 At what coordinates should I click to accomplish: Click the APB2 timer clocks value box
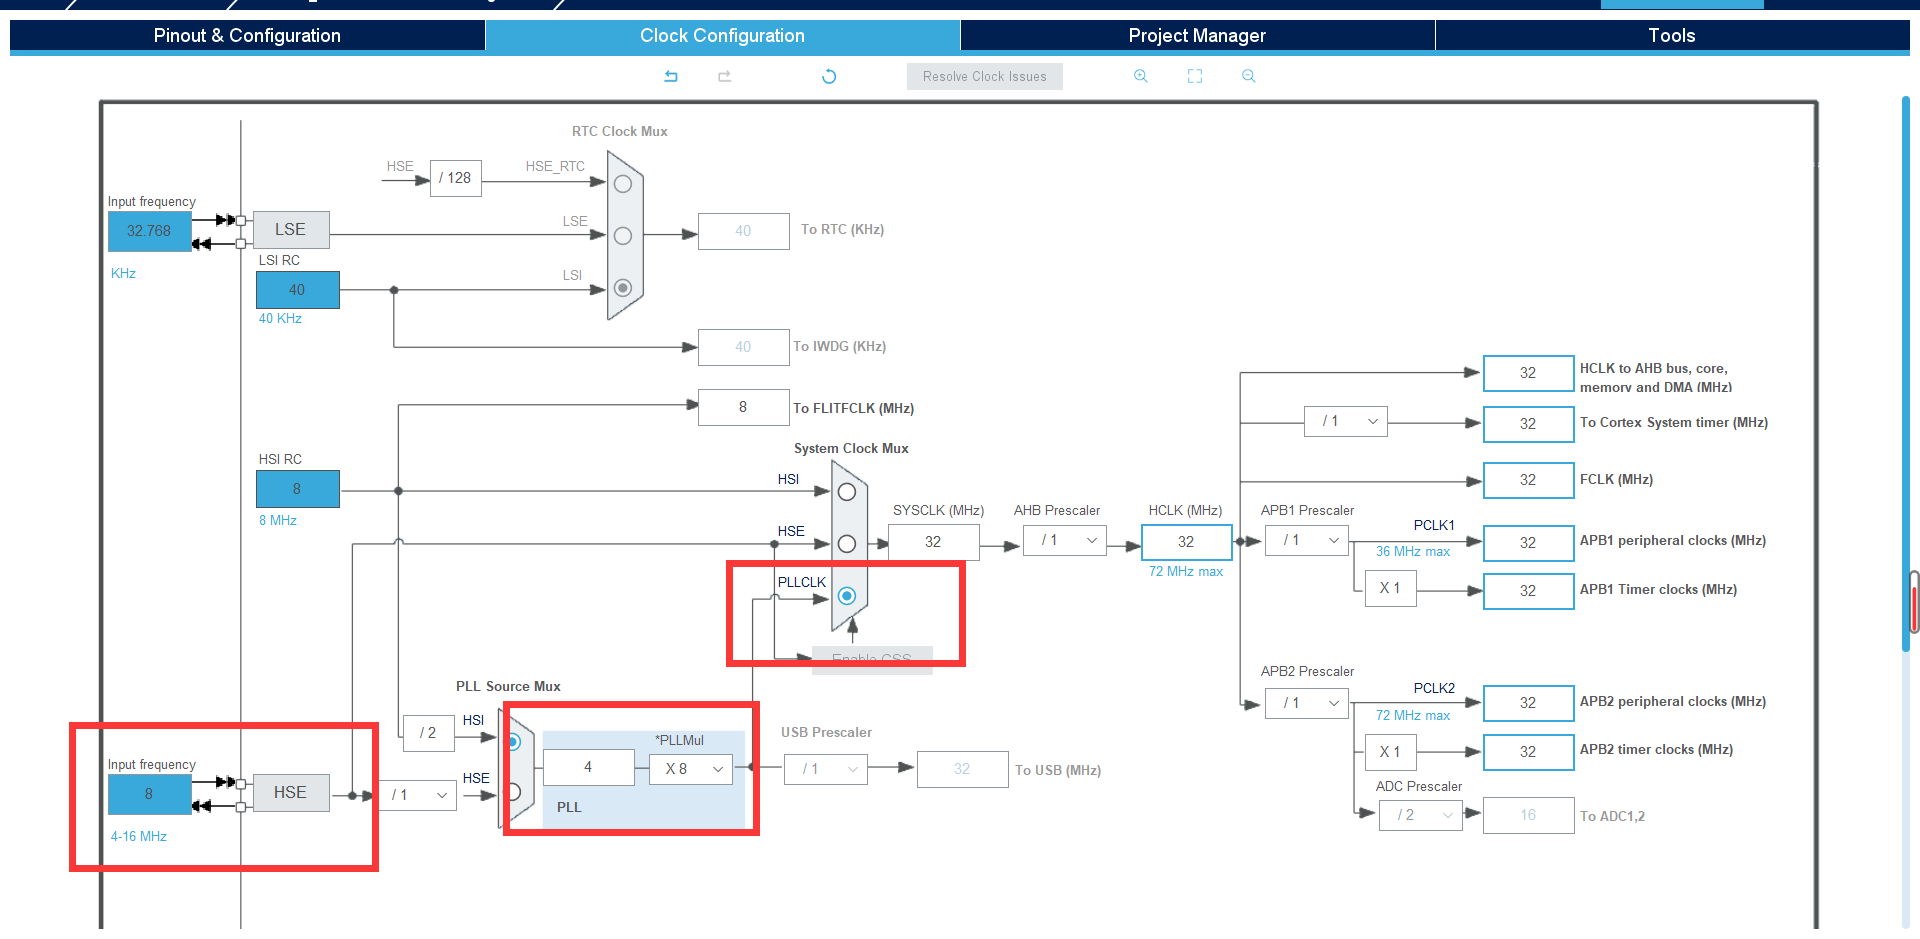[1528, 752]
